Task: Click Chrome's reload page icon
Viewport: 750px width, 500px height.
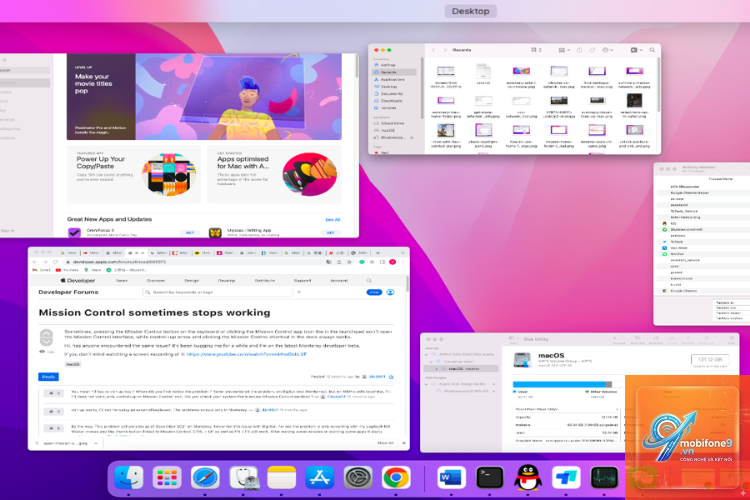Action: pyautogui.click(x=55, y=262)
